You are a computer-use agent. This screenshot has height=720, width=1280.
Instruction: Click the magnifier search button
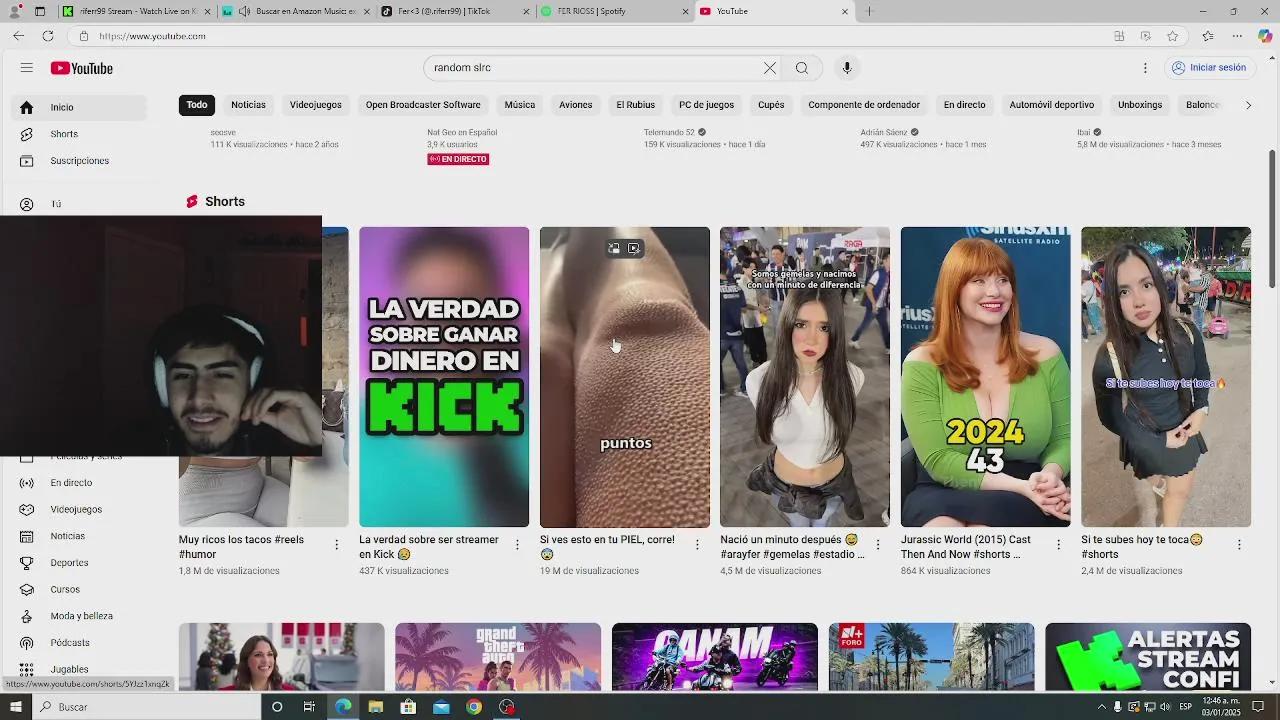point(802,68)
